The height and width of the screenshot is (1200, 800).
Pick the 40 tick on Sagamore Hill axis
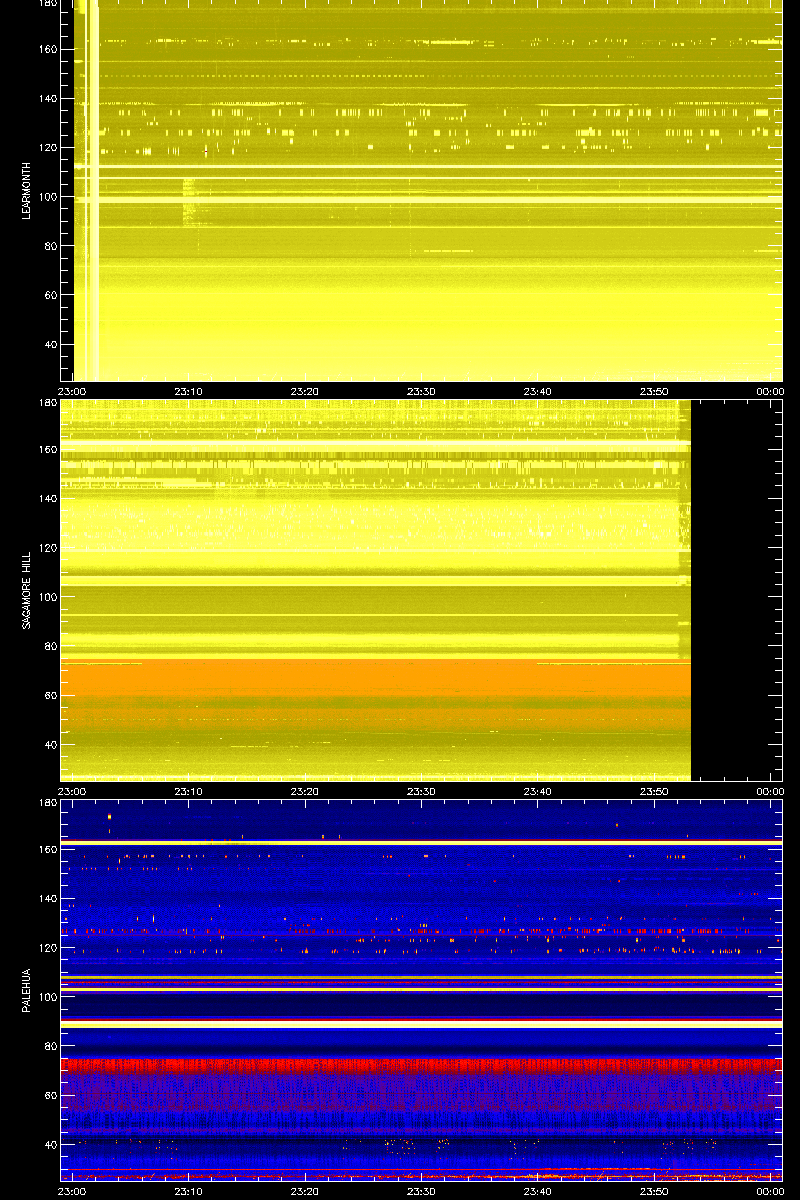(x=52, y=744)
